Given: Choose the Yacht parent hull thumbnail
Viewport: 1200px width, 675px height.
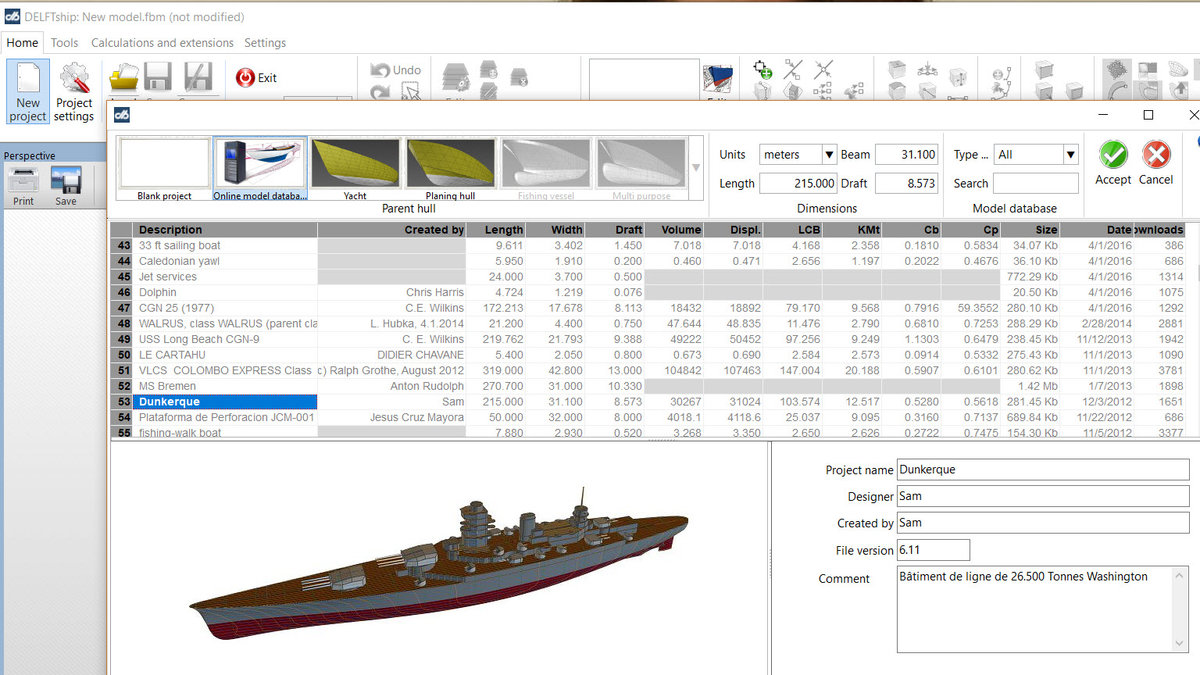Looking at the screenshot, I should click(355, 164).
